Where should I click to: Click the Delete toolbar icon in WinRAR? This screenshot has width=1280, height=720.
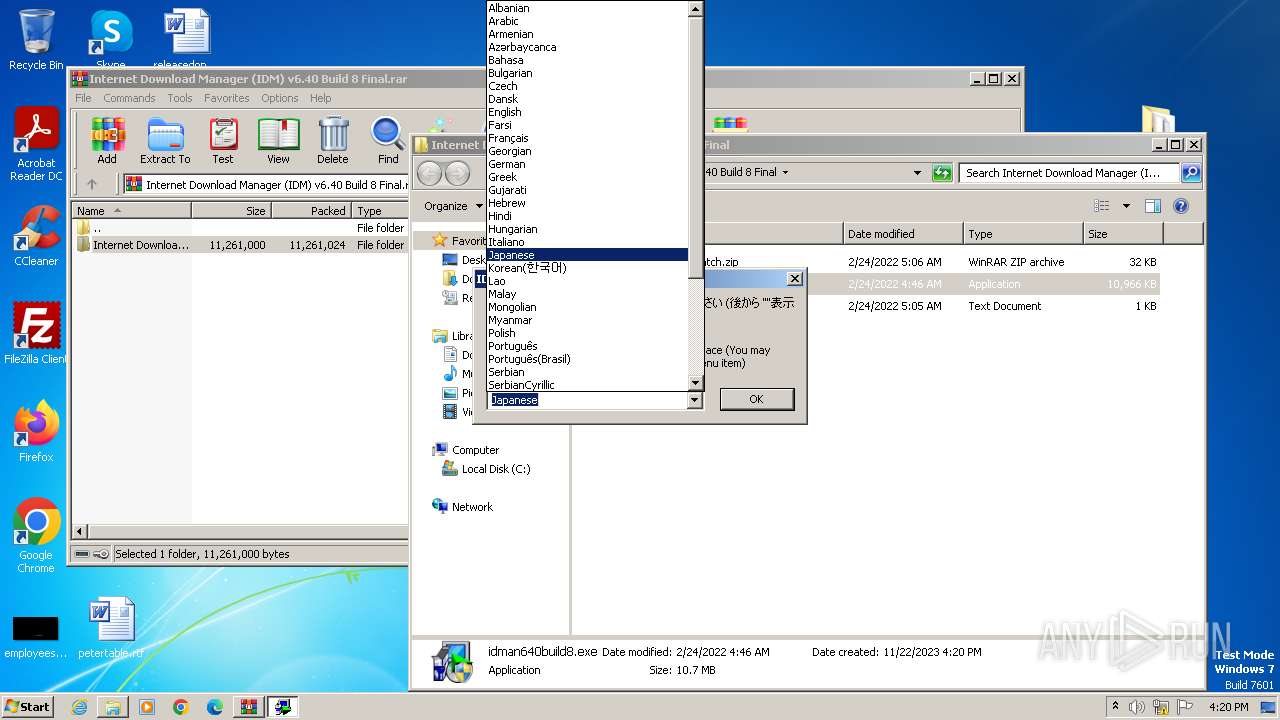click(333, 141)
